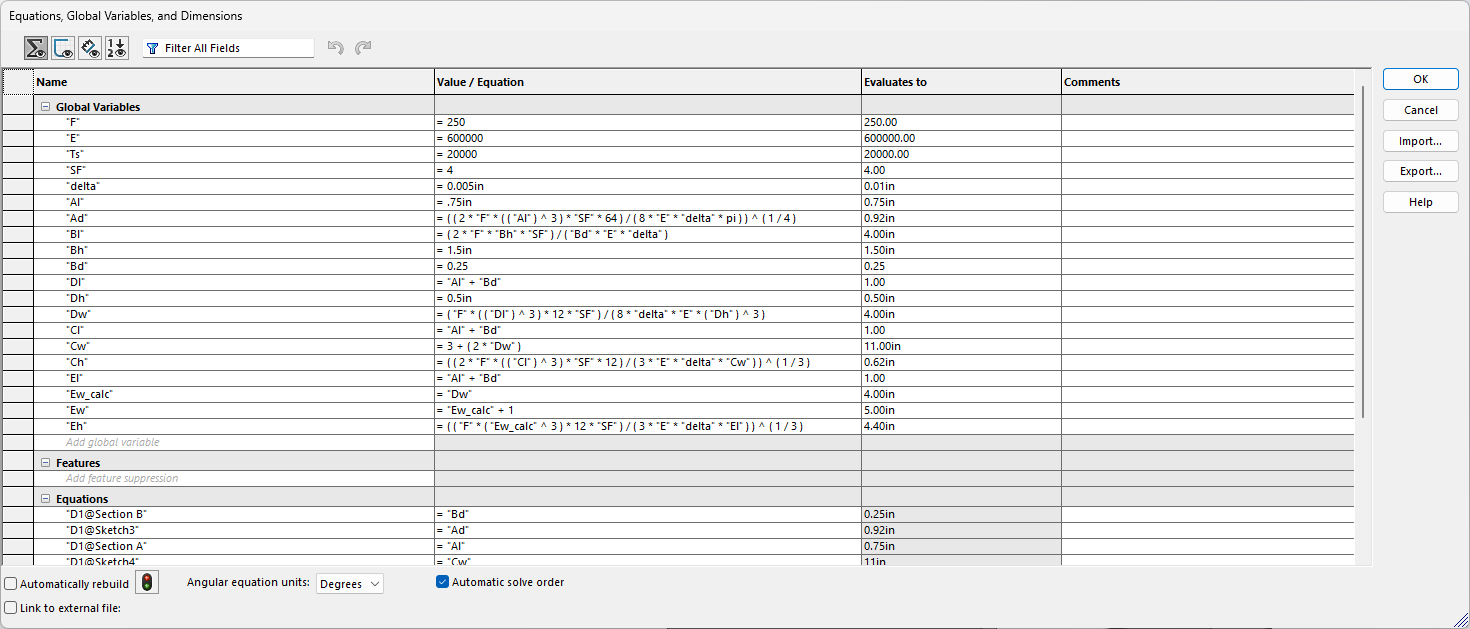The width and height of the screenshot is (1470, 629).
Task: Select the "= 0.5in" equation cell
Action: [x=647, y=298]
